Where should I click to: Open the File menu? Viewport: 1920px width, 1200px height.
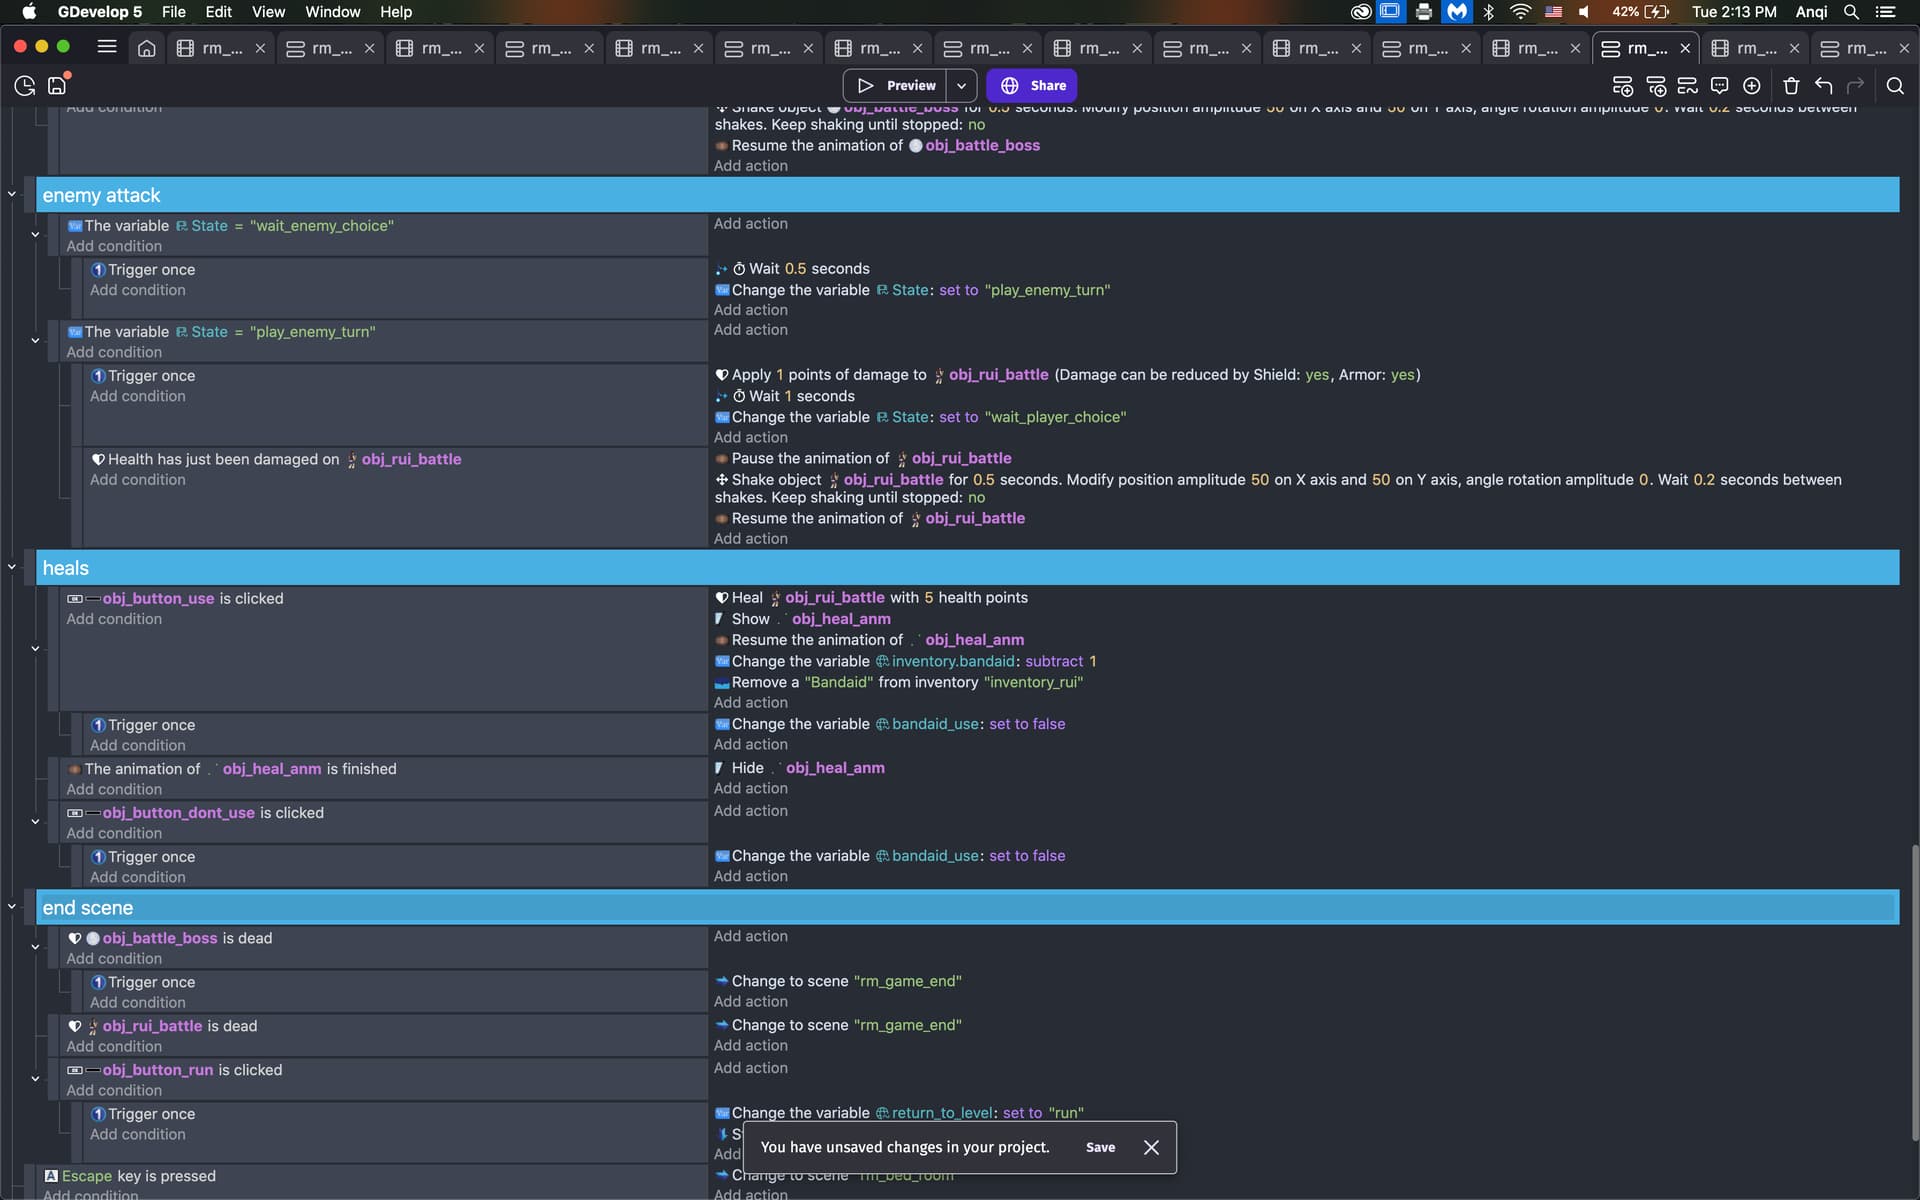[173, 12]
